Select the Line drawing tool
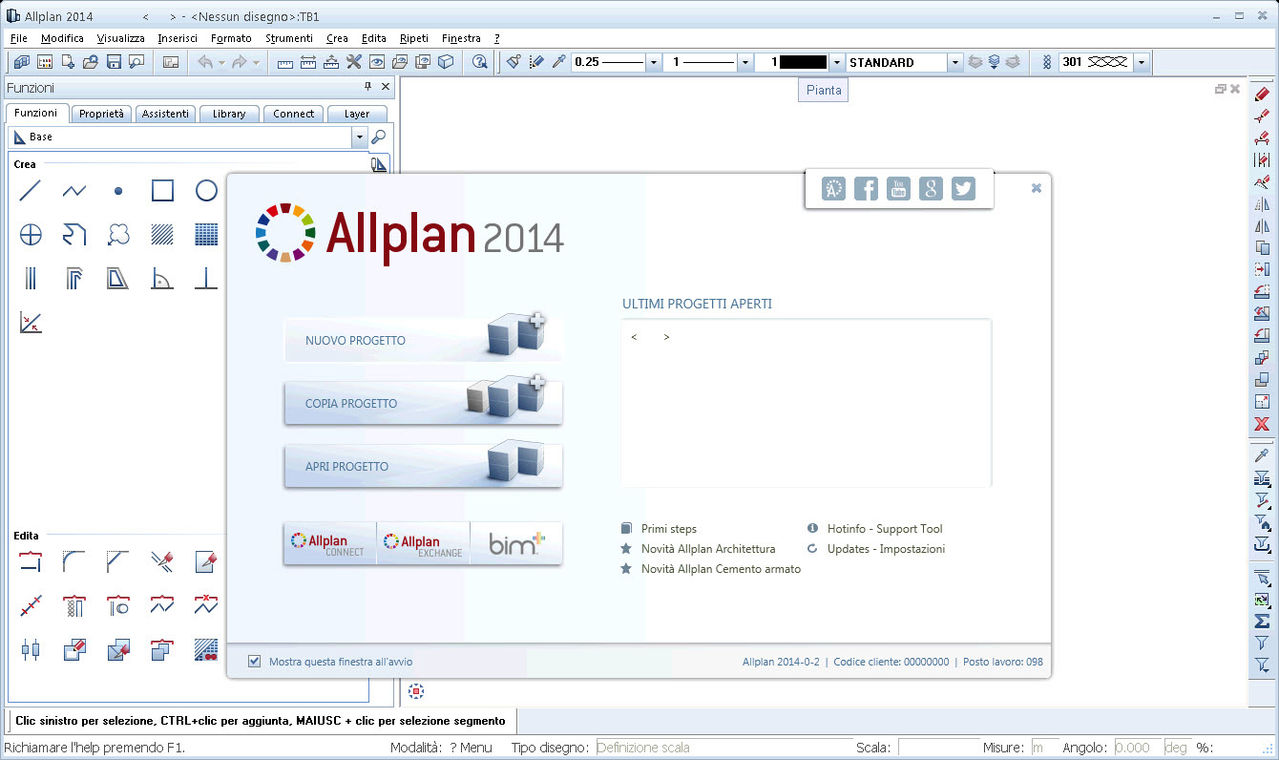Image resolution: width=1279 pixels, height=760 pixels. 31,190
